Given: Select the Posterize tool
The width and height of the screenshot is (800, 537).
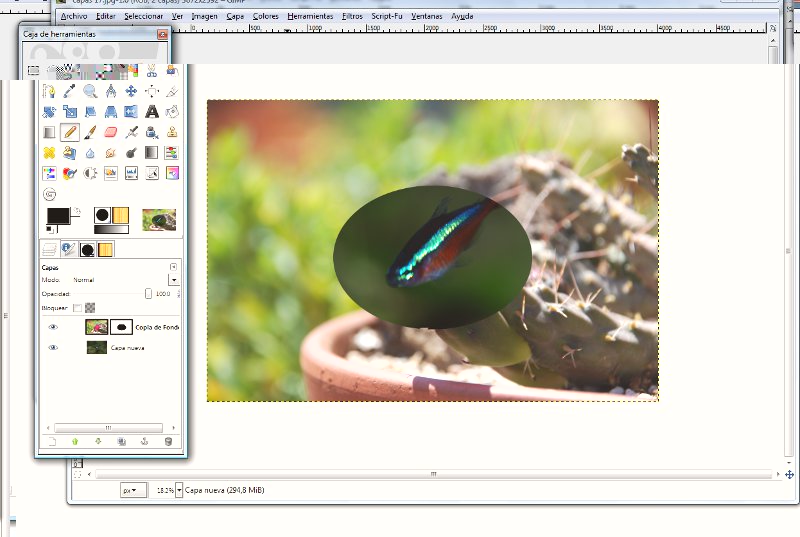Looking at the screenshot, I should point(172,173).
